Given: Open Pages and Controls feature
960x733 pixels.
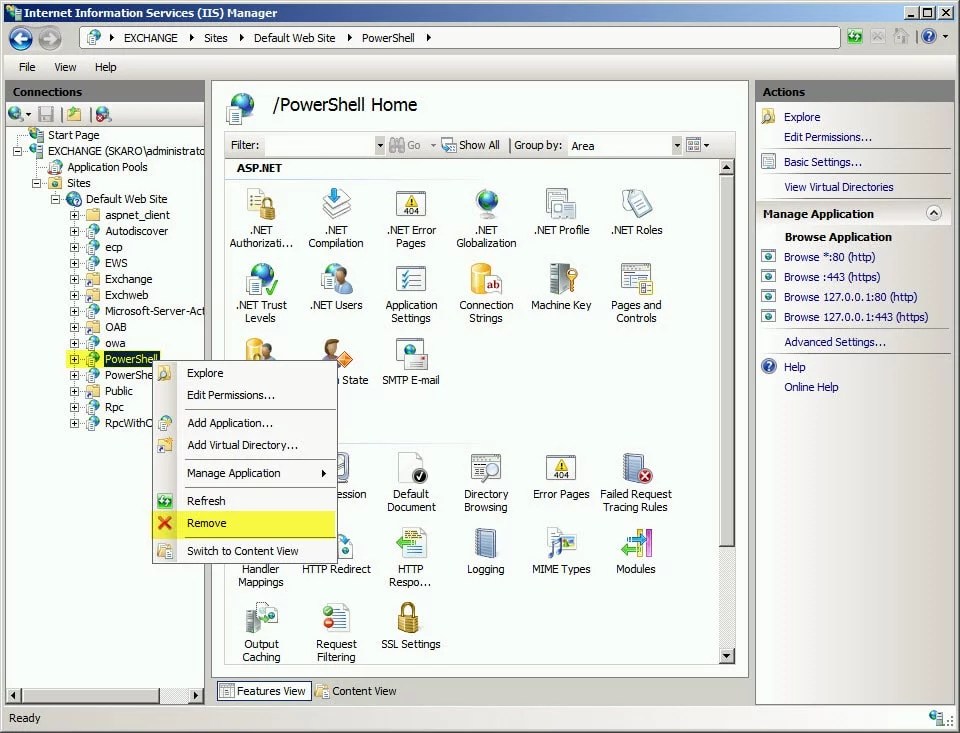Looking at the screenshot, I should [636, 293].
